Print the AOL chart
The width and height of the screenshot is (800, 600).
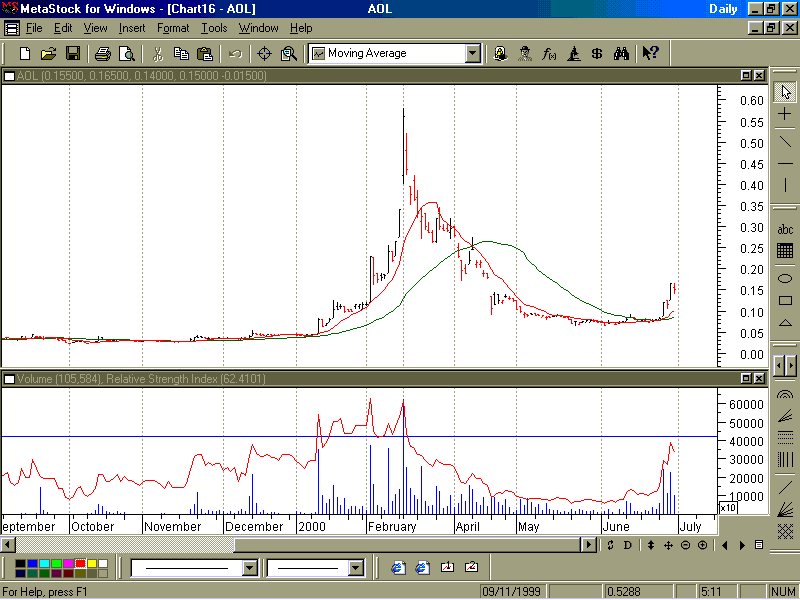coord(103,54)
